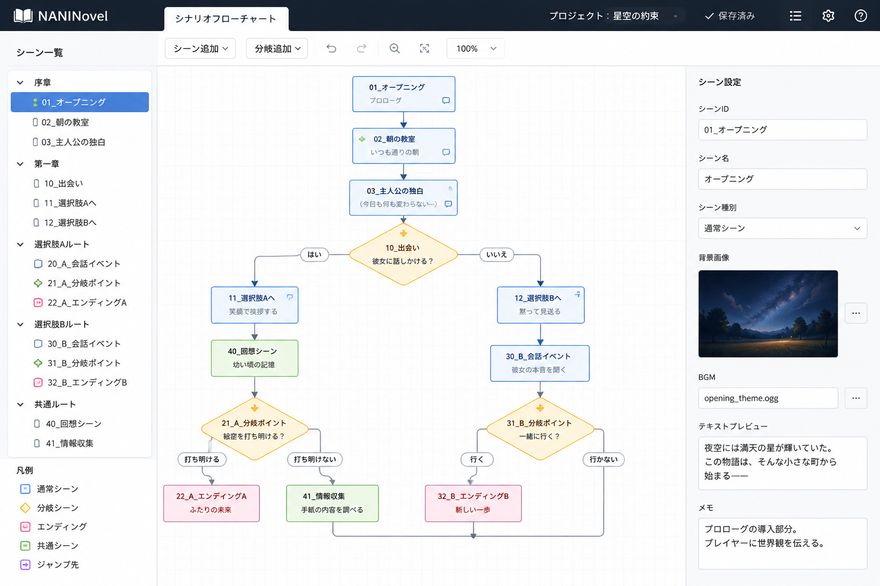Screen dimensions: 880x586
Task: Click the undo arrow icon
Action: [x=331, y=49]
